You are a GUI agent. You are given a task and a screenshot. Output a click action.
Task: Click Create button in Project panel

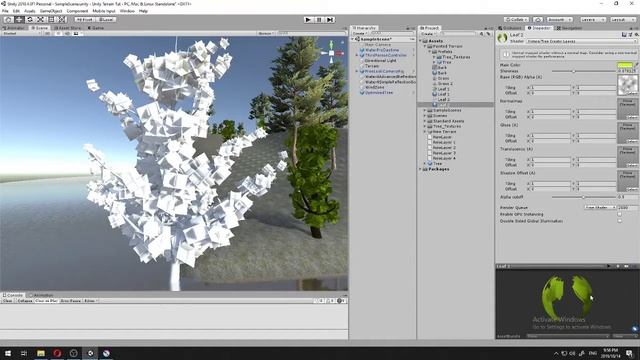[428, 33]
